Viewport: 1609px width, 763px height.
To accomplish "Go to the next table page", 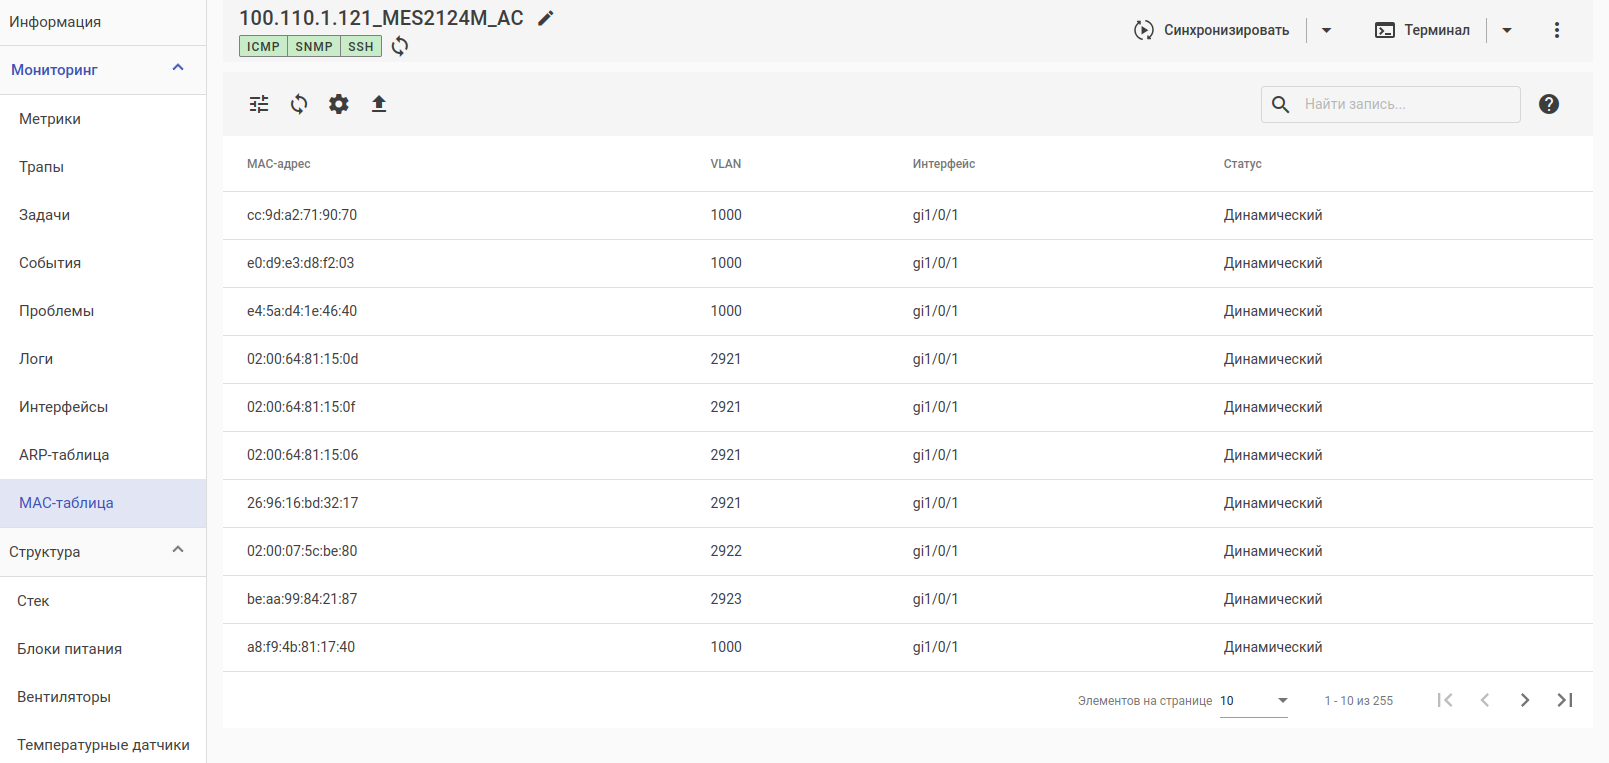I will coord(1525,700).
